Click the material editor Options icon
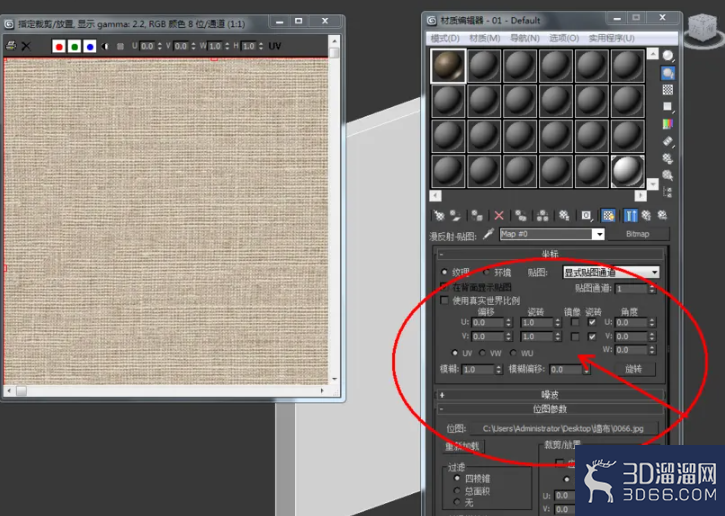Screen dimensions: 725x516 (x=668, y=158)
